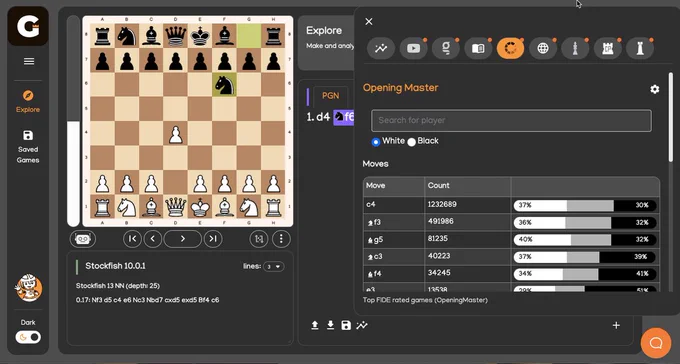Open the YouTube video panel icon
This screenshot has height=364, width=680.
tap(413, 49)
